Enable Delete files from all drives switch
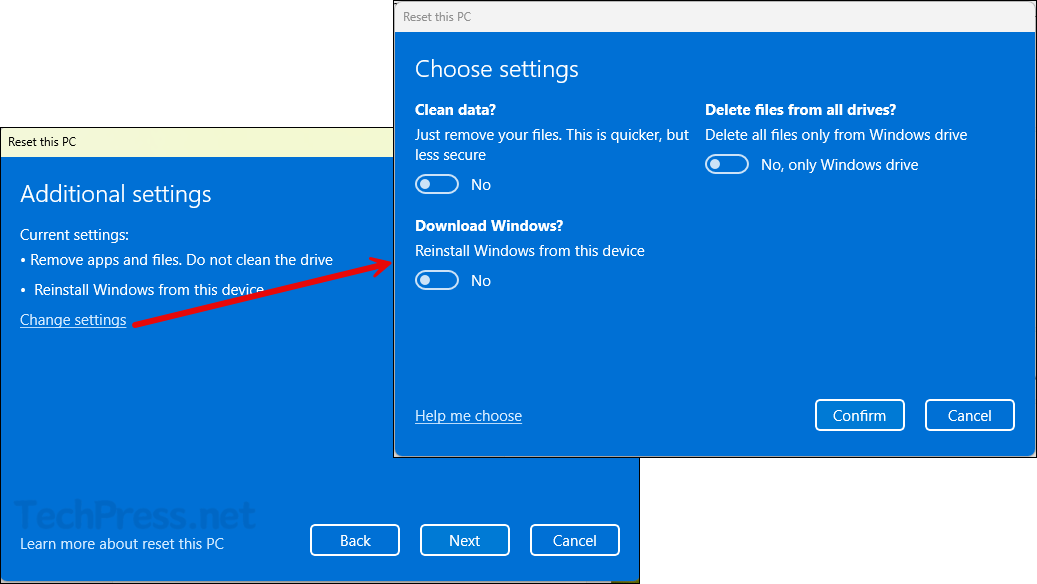1037x584 pixels. coord(727,165)
